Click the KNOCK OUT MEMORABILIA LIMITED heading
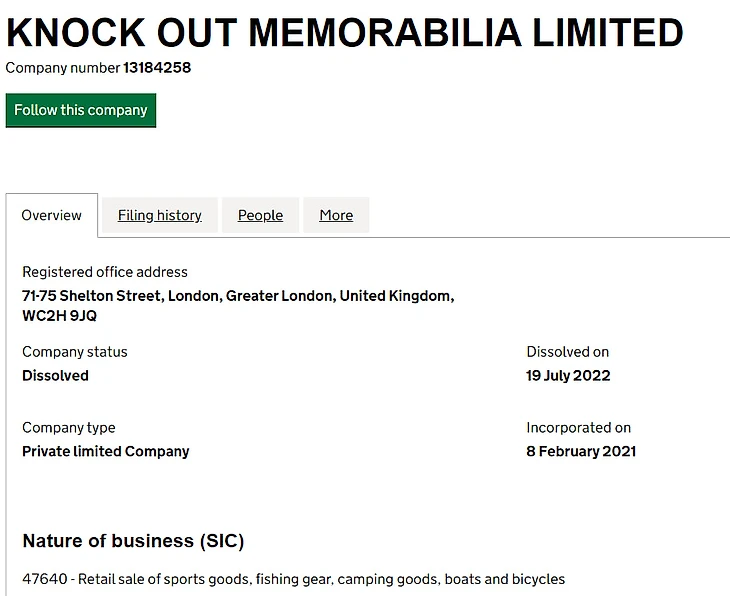Screen dimensions: 730x596 pos(344,33)
